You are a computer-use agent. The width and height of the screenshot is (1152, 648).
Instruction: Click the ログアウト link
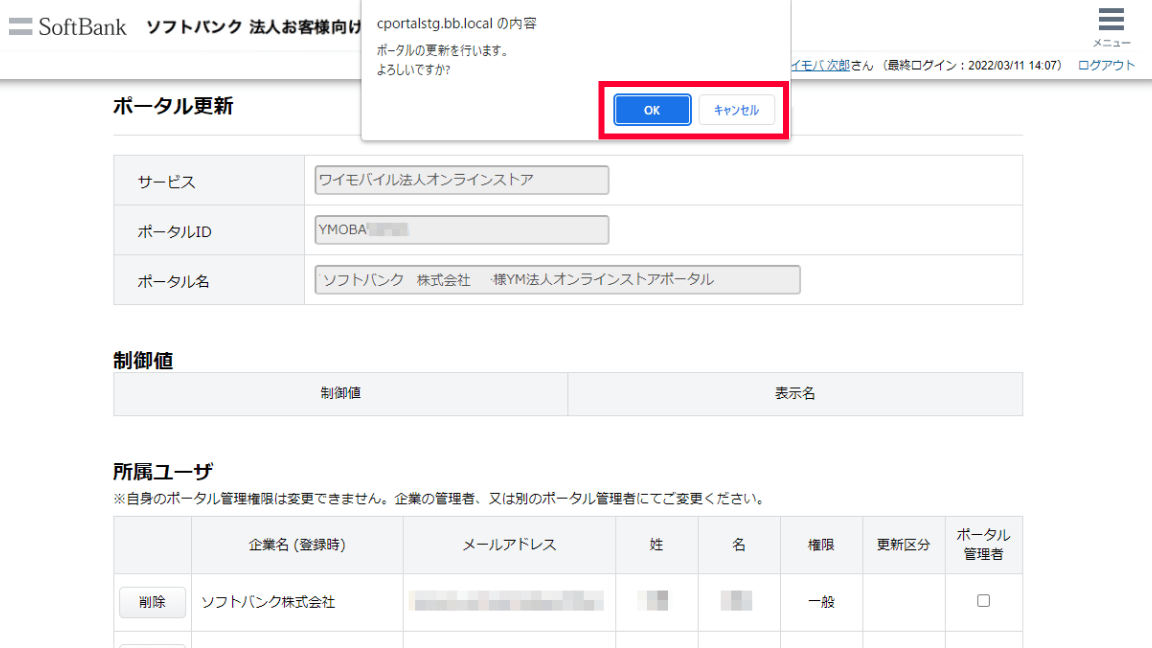click(x=1106, y=65)
